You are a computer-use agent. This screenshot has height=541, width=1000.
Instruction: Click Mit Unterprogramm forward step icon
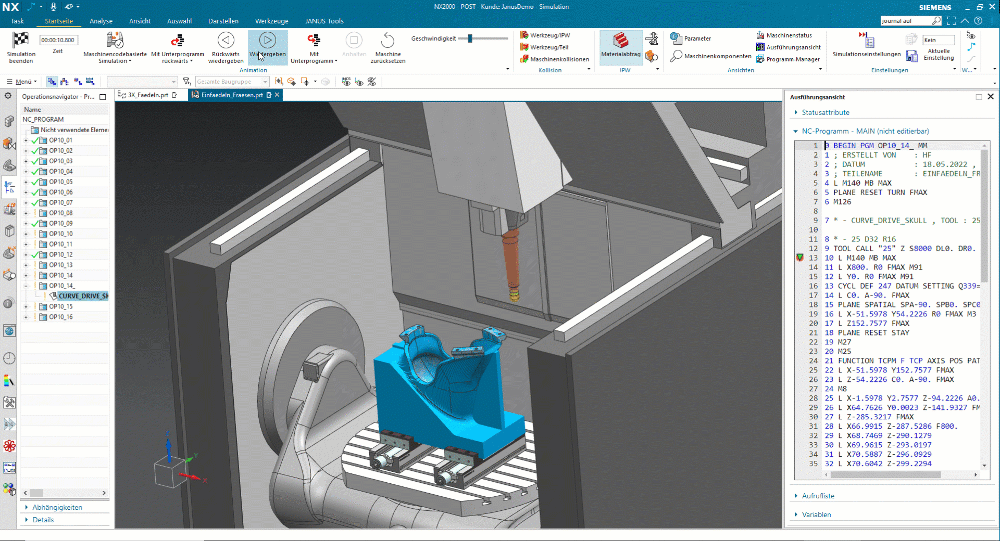[x=314, y=40]
